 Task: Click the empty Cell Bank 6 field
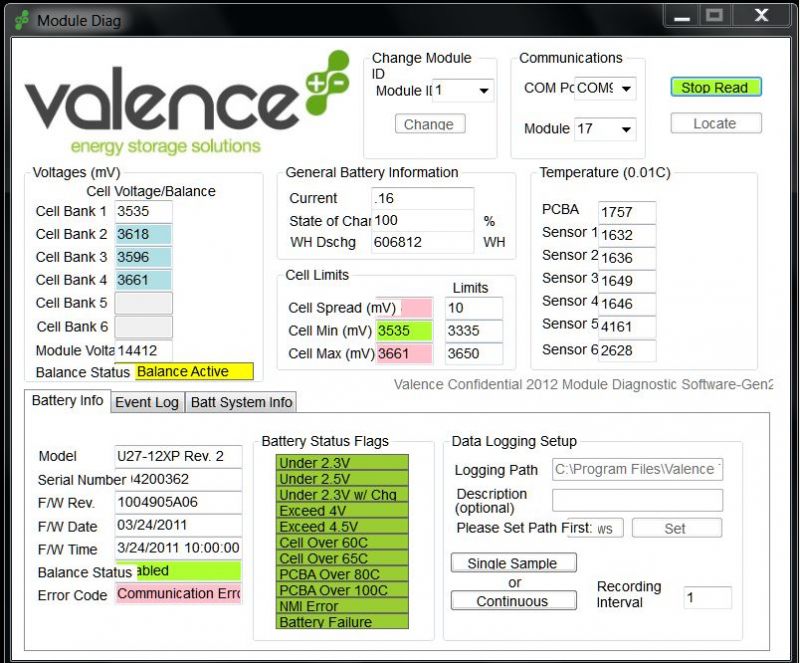pyautogui.click(x=143, y=327)
